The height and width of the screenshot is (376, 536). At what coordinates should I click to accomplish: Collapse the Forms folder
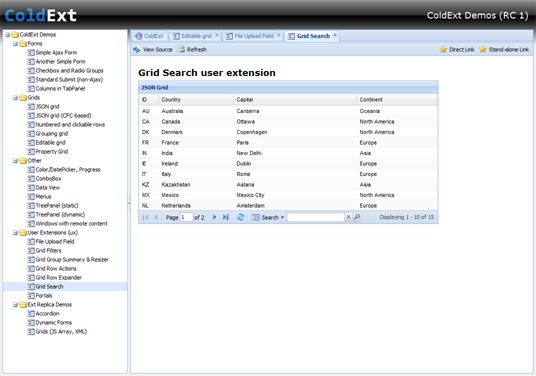(15, 44)
